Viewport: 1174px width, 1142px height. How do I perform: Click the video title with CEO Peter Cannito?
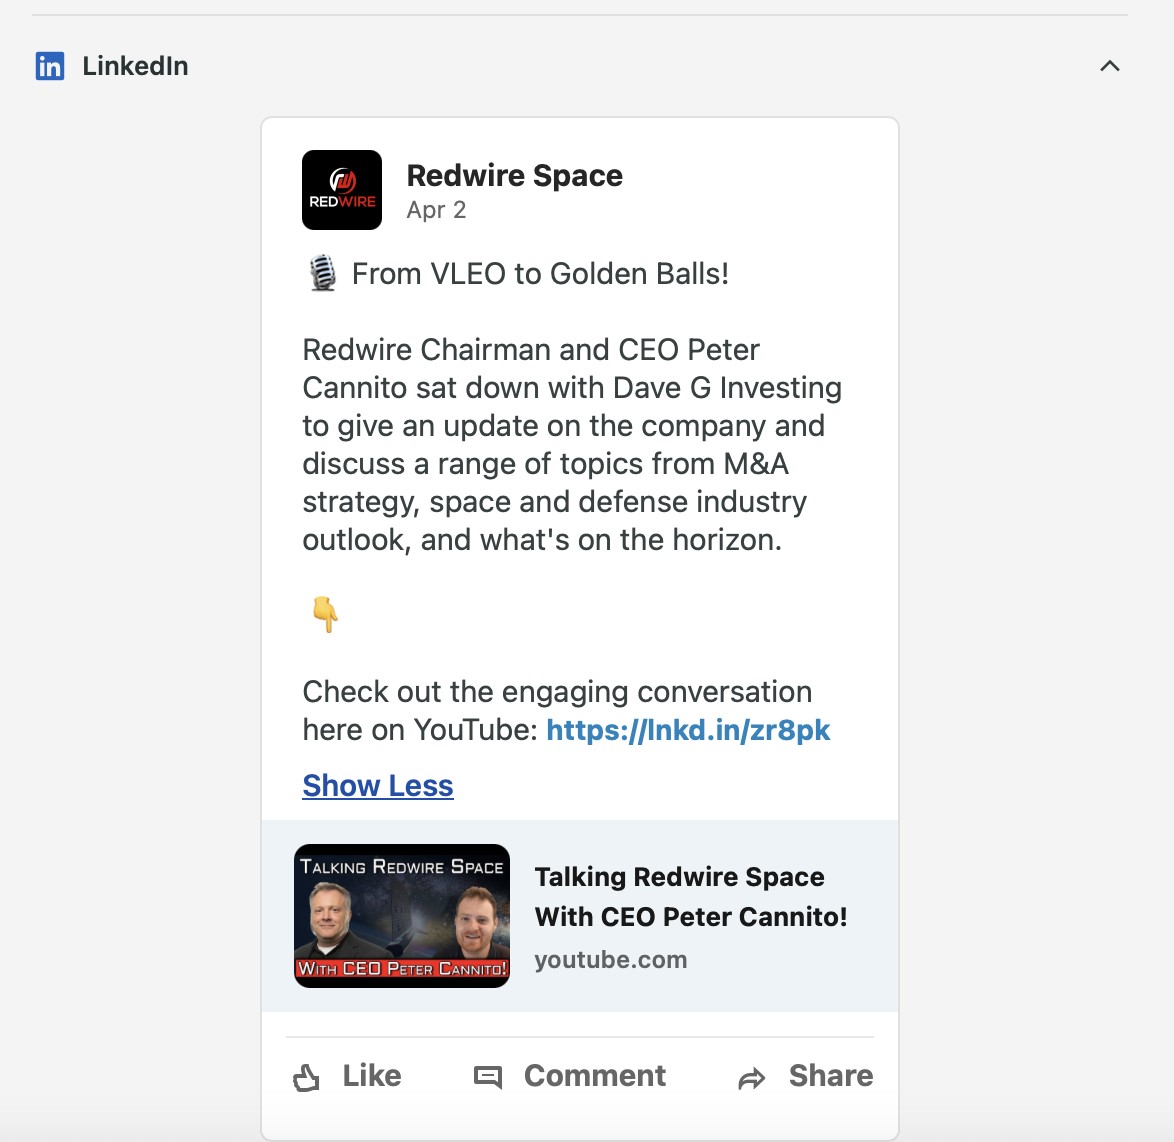(691, 898)
